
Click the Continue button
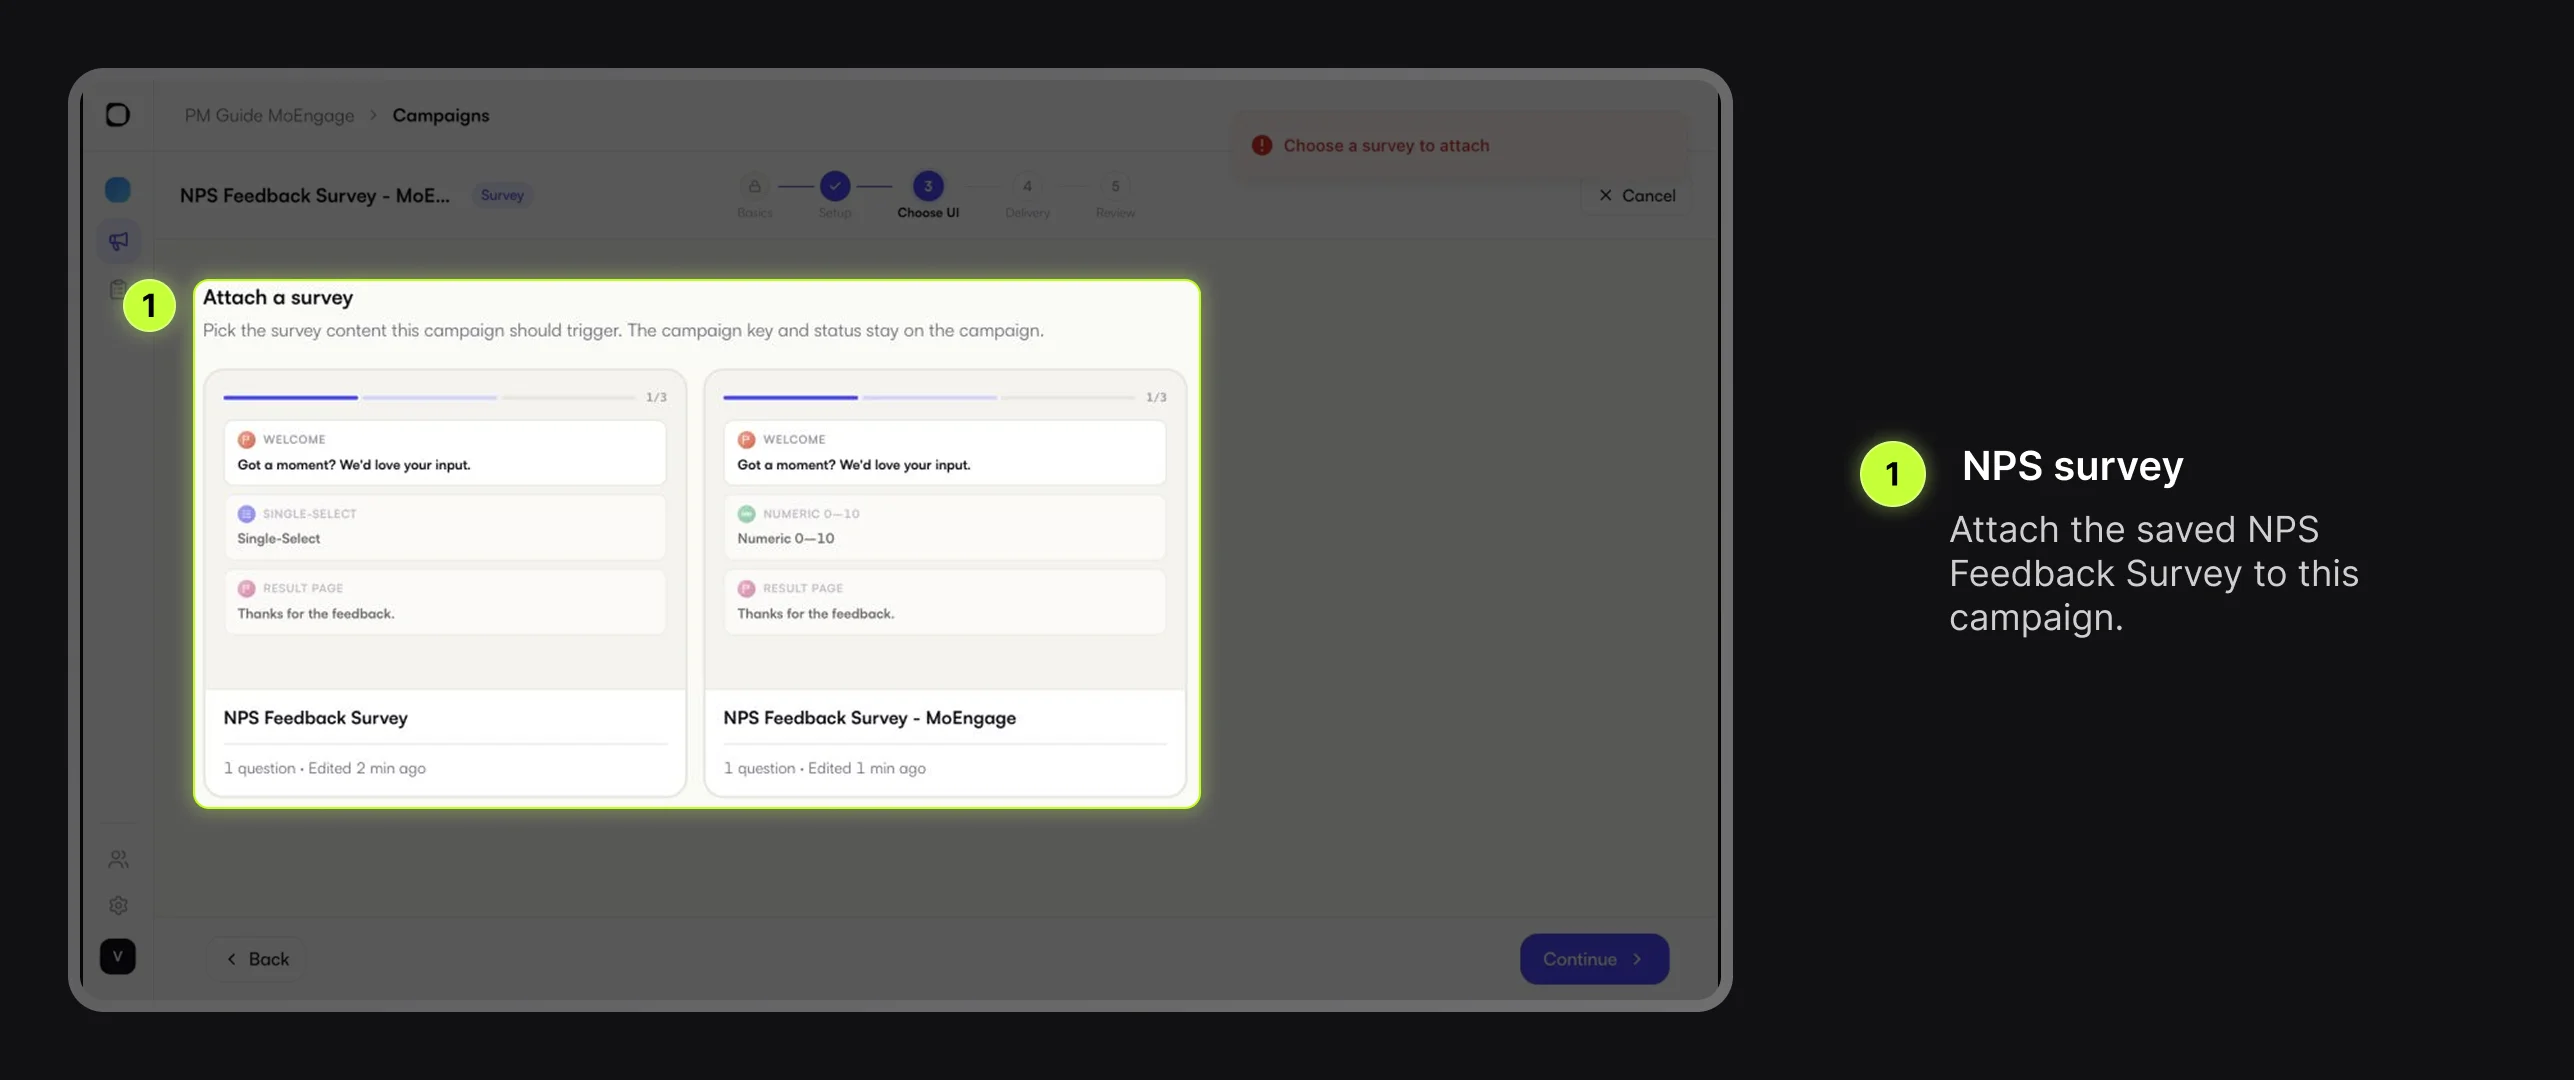pyautogui.click(x=1594, y=959)
